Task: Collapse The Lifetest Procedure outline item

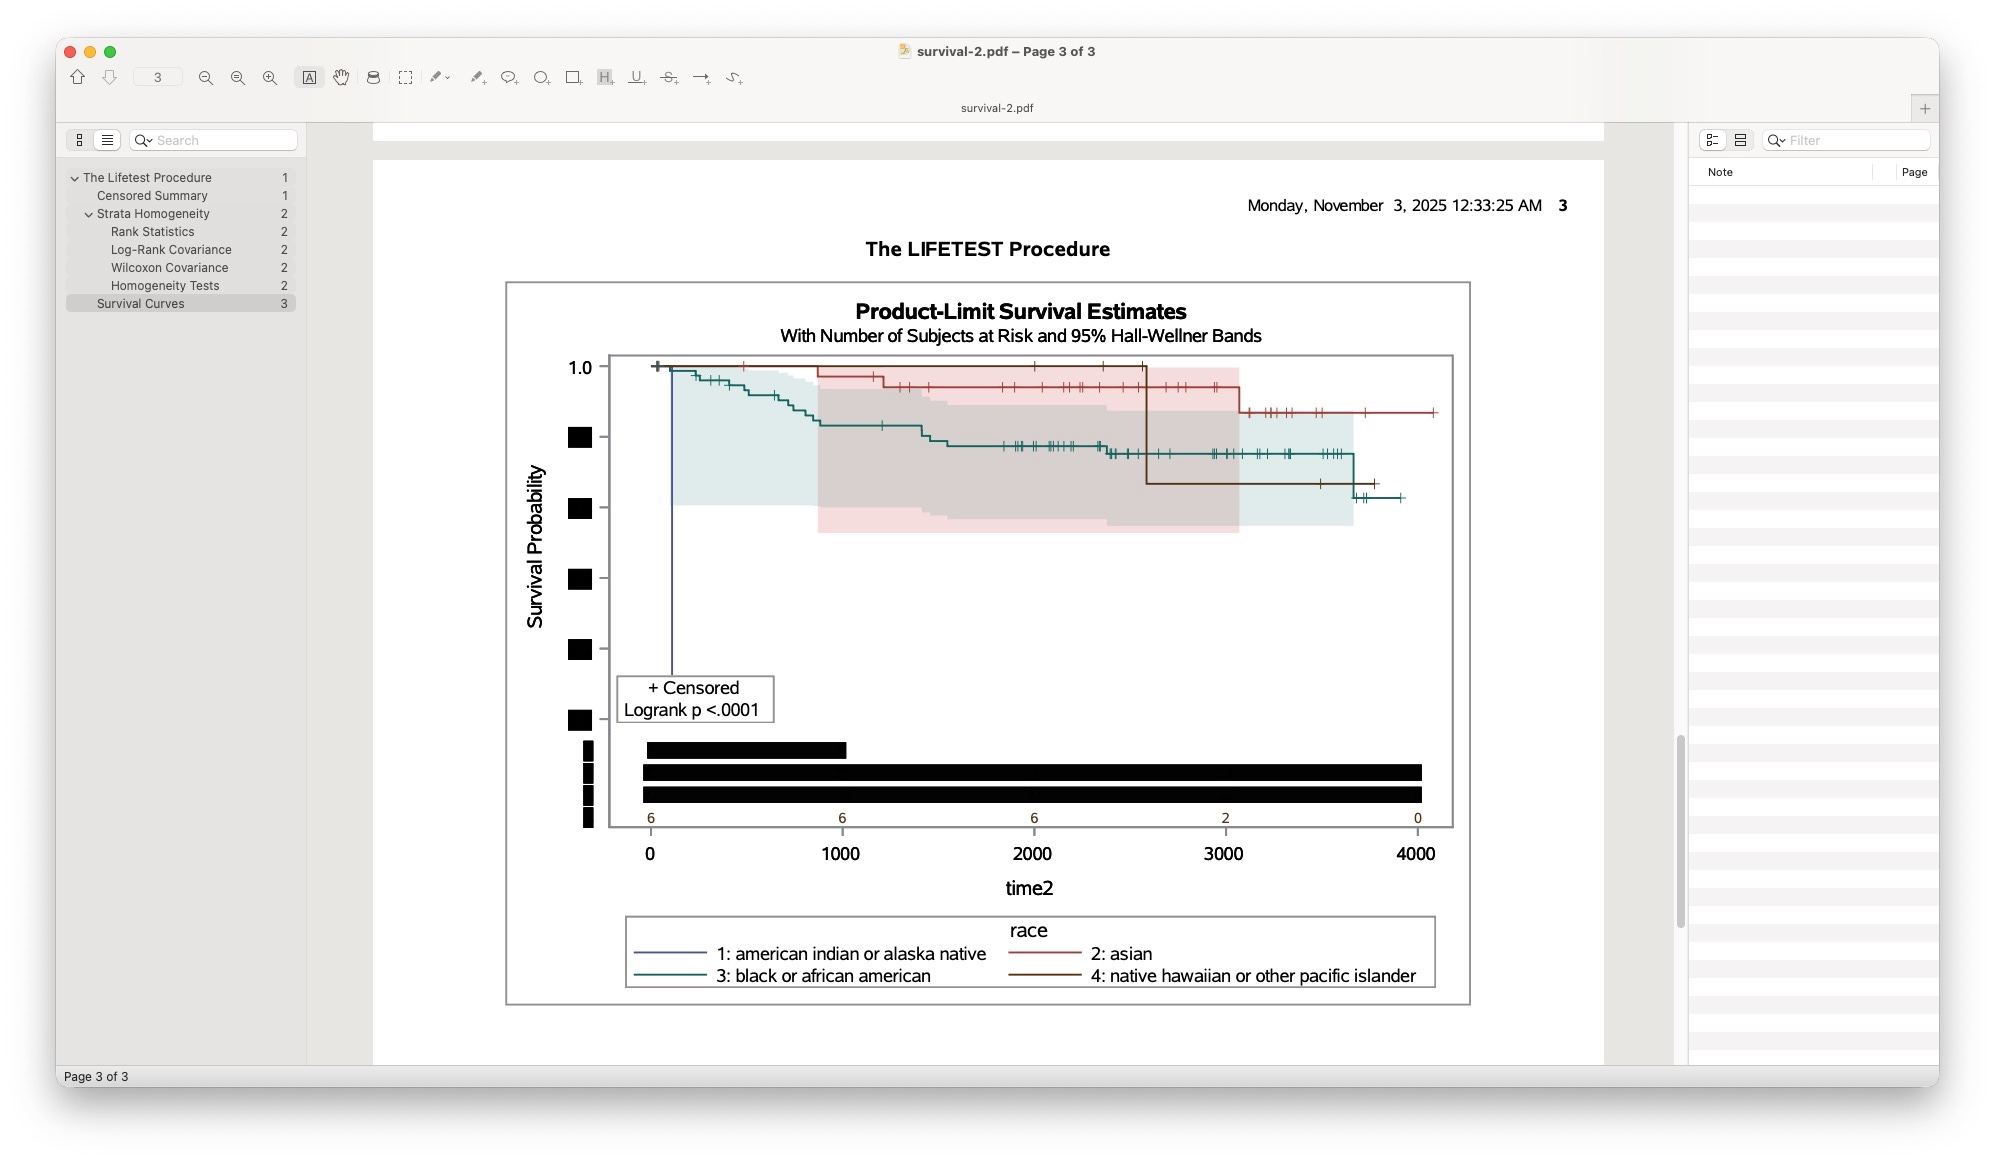Action: tap(74, 178)
